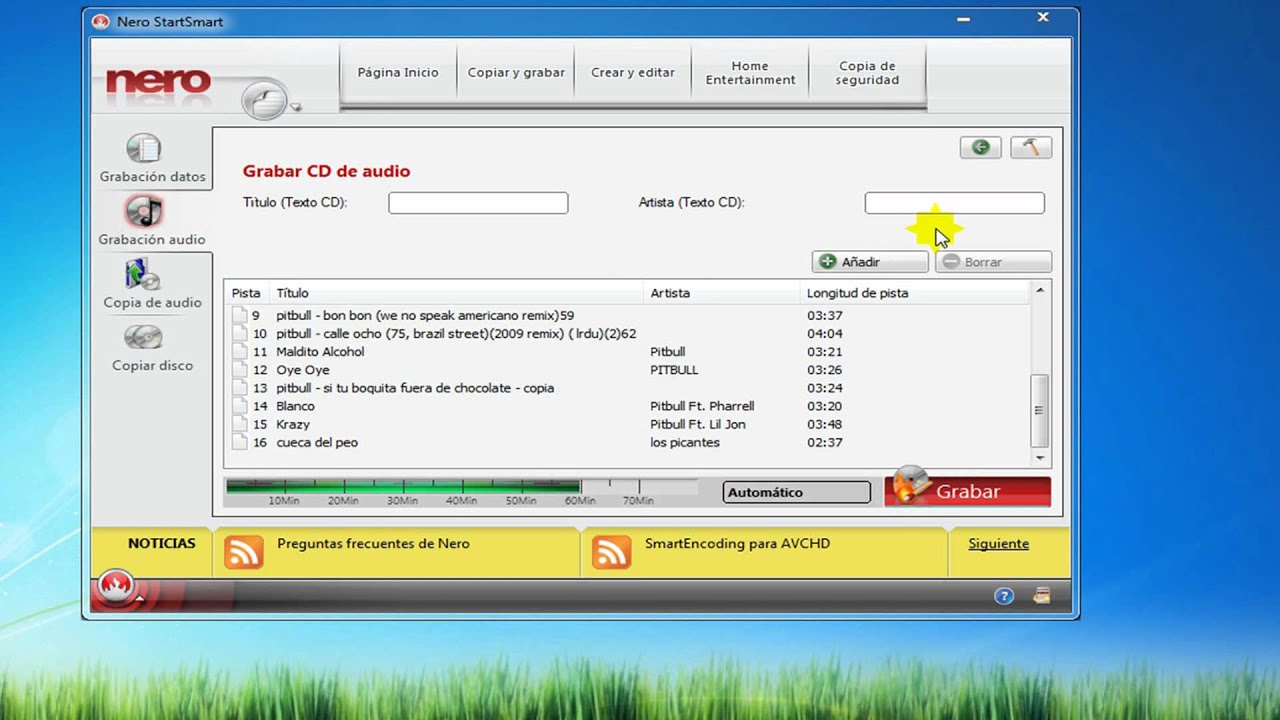This screenshot has height=720, width=1280.
Task: Click artist 'Pitbull Ft. Lil Jon'
Action: coord(697,424)
